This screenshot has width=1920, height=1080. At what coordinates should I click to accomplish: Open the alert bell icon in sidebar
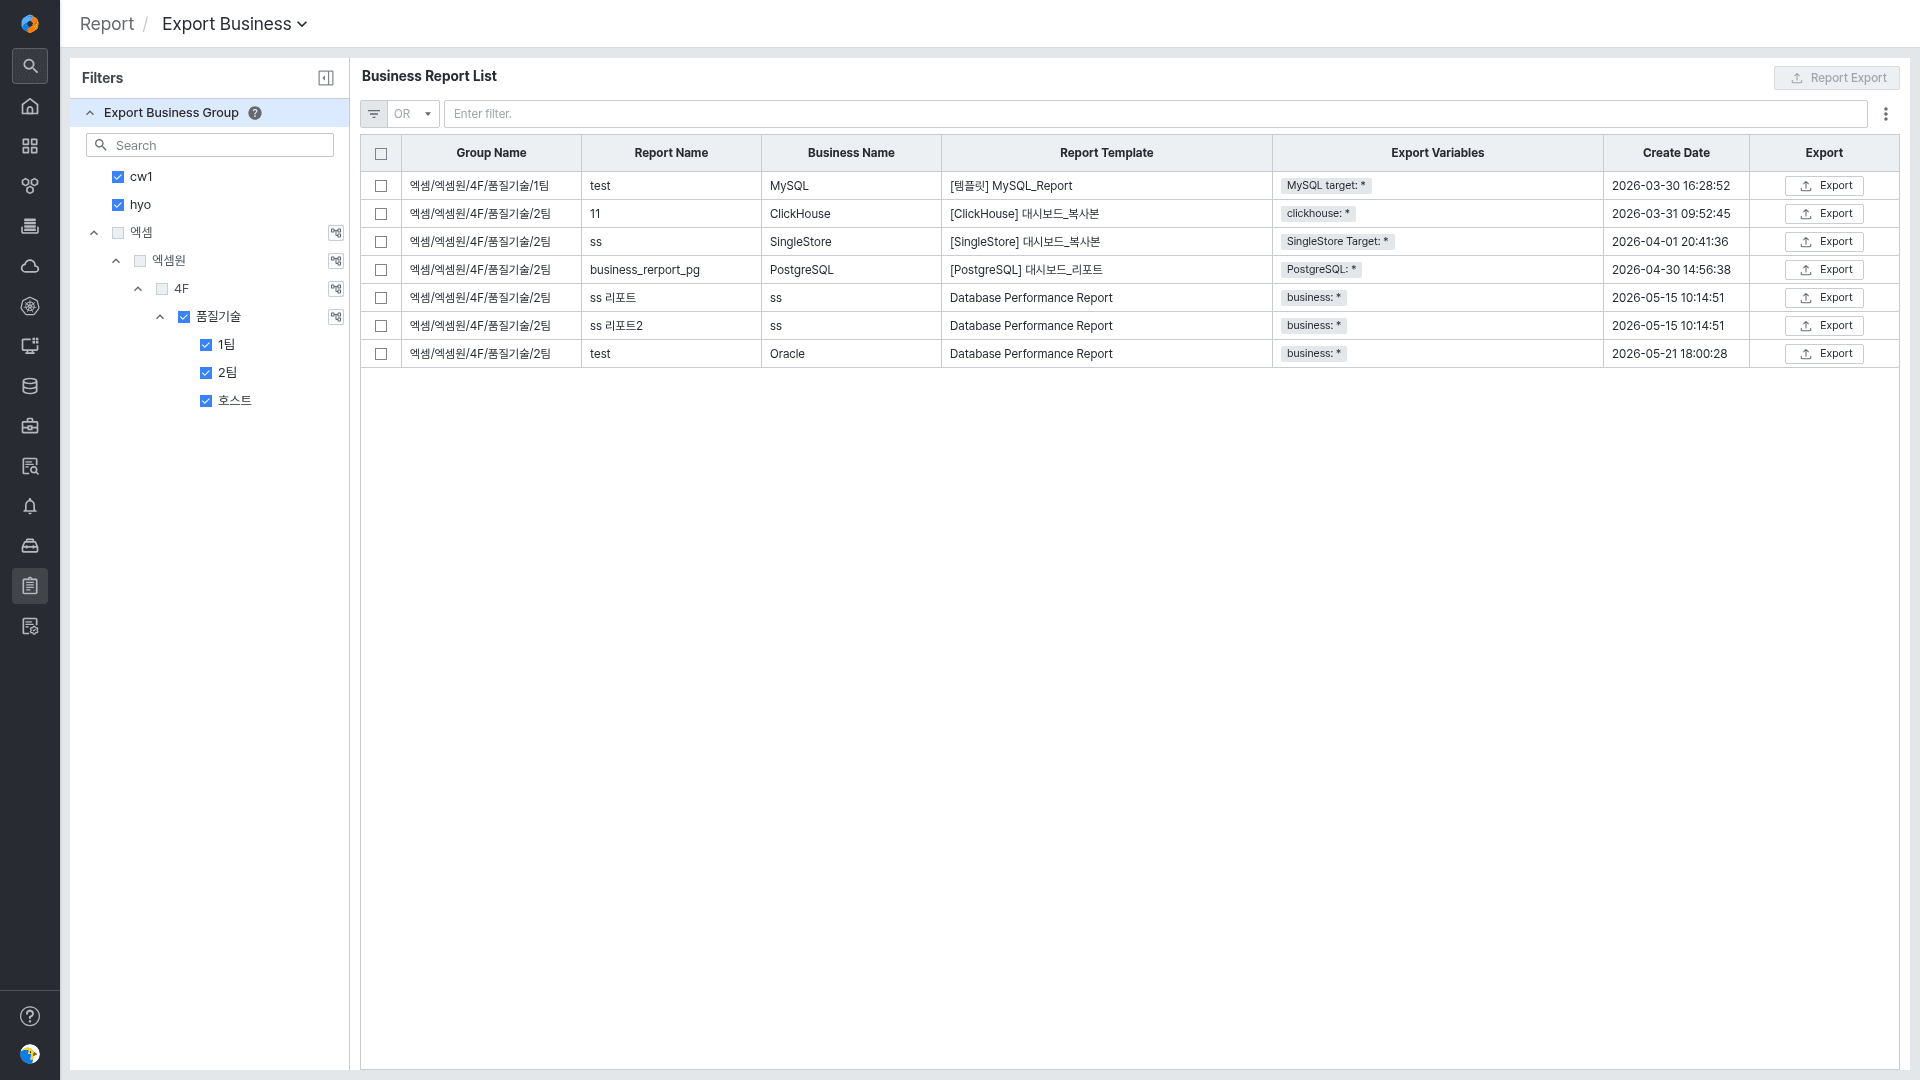click(x=30, y=506)
